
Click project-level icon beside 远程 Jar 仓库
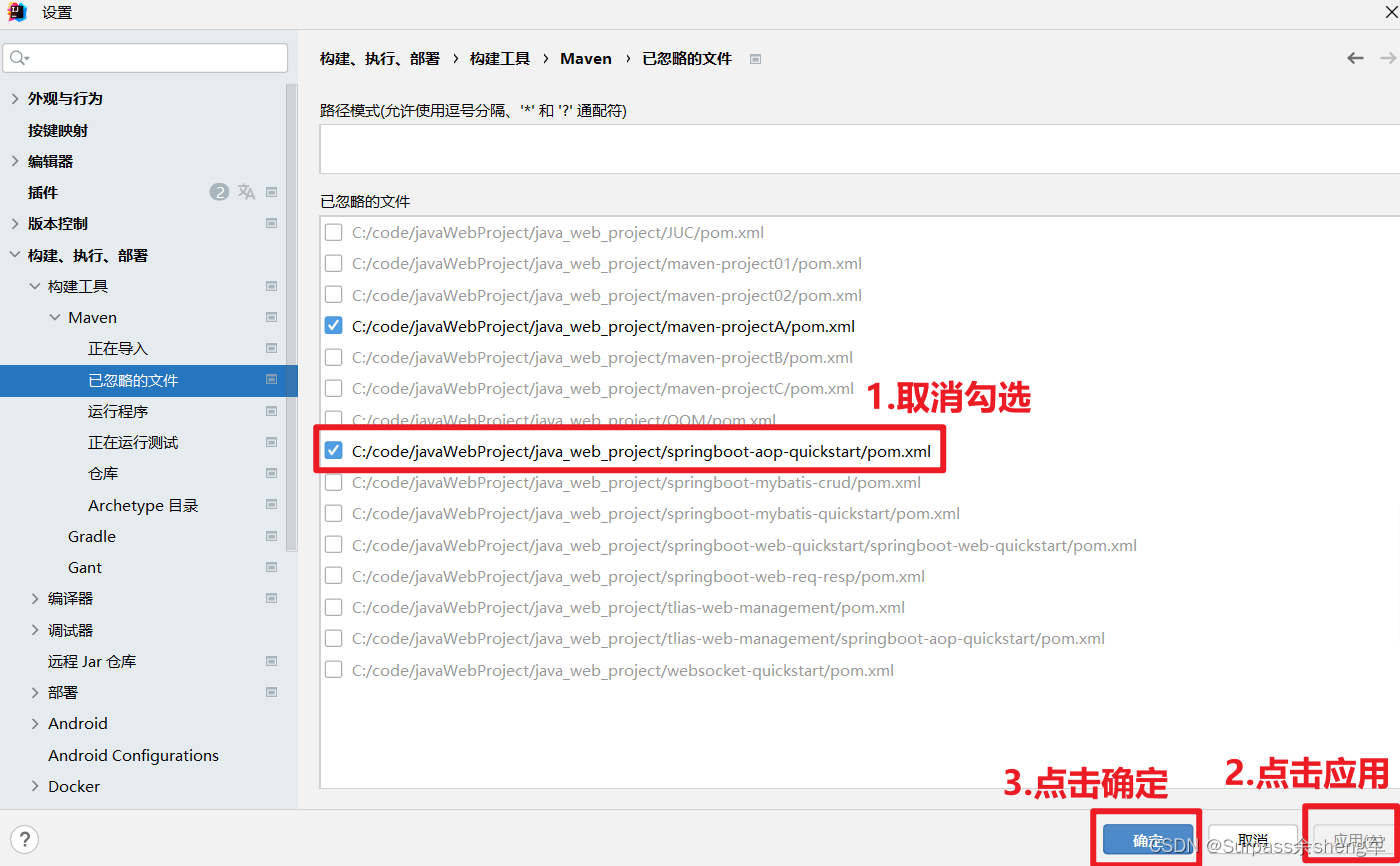tap(271, 661)
